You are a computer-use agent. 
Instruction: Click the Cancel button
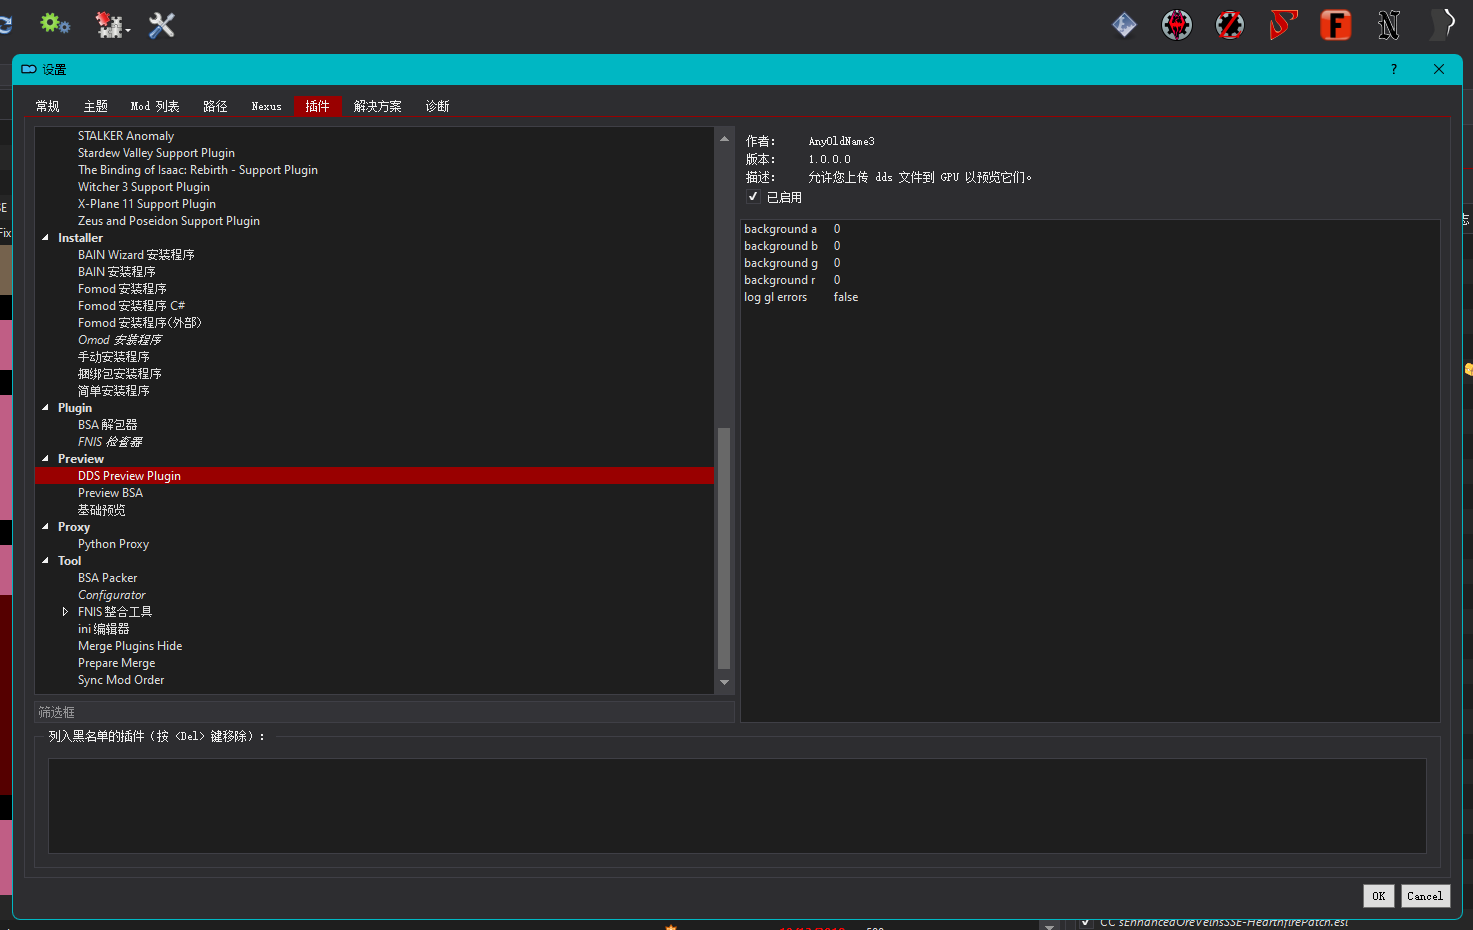1425,896
